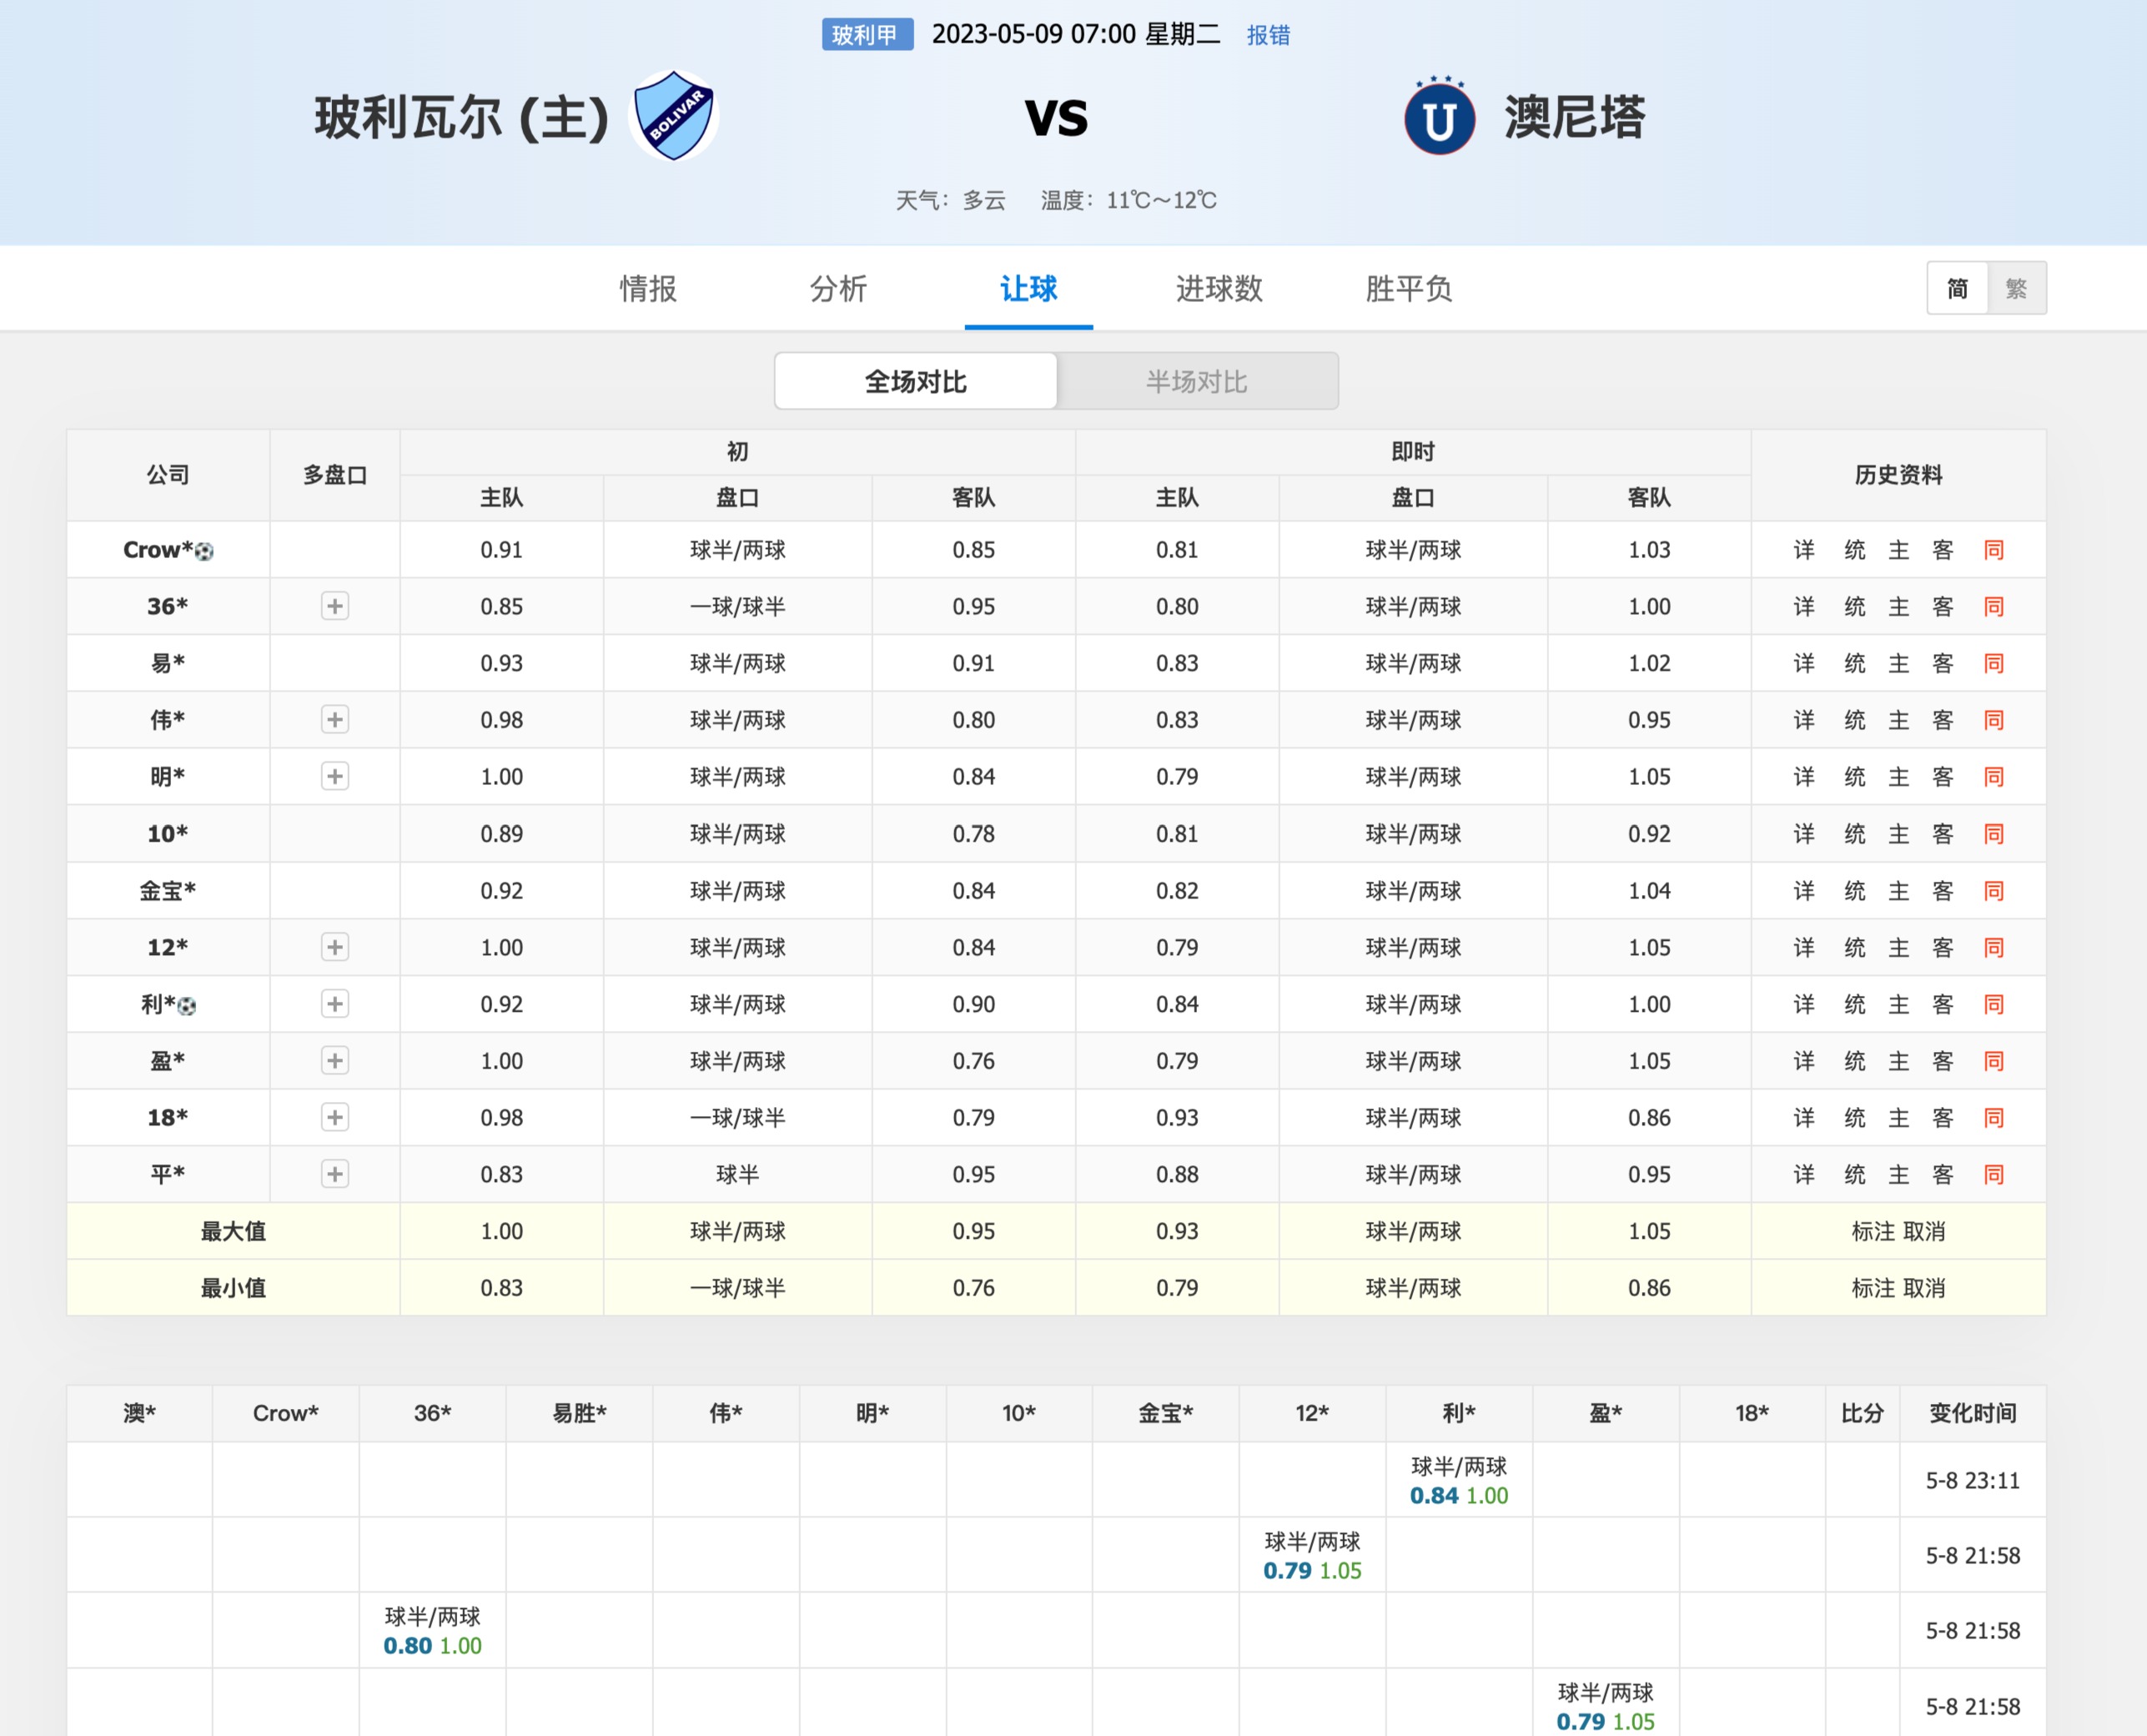Switch to traditional Chinese 繁
Viewport: 2147px width, 1736px height.
click(x=2016, y=289)
